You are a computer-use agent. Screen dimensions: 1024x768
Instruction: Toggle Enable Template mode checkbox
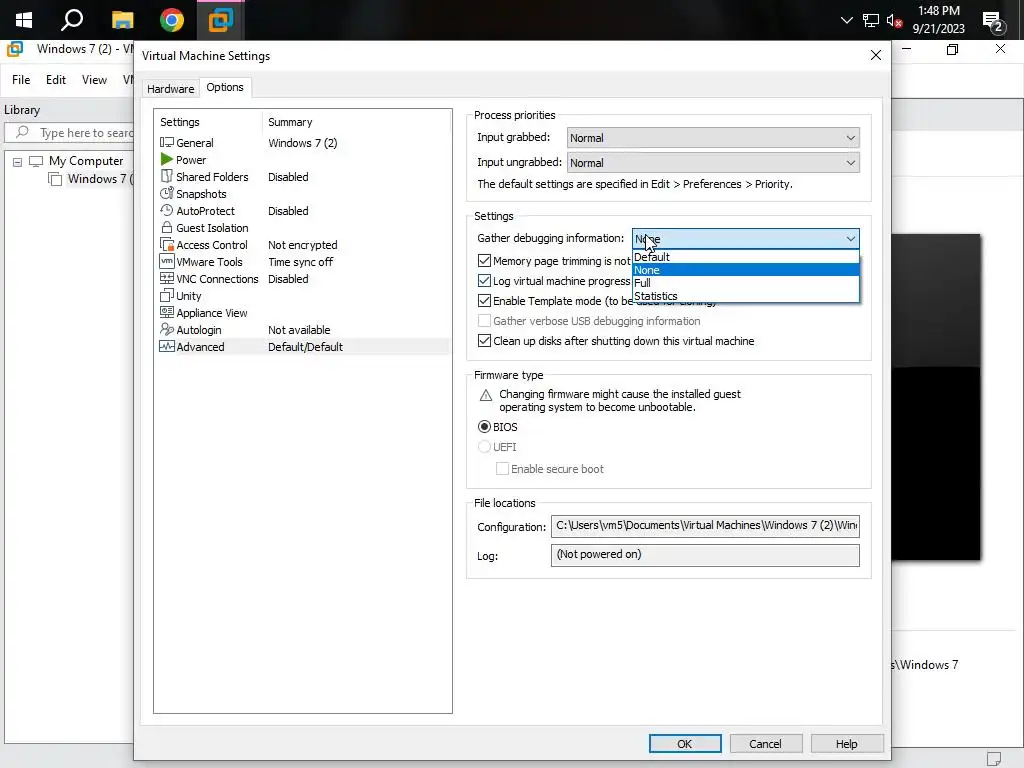(484, 301)
